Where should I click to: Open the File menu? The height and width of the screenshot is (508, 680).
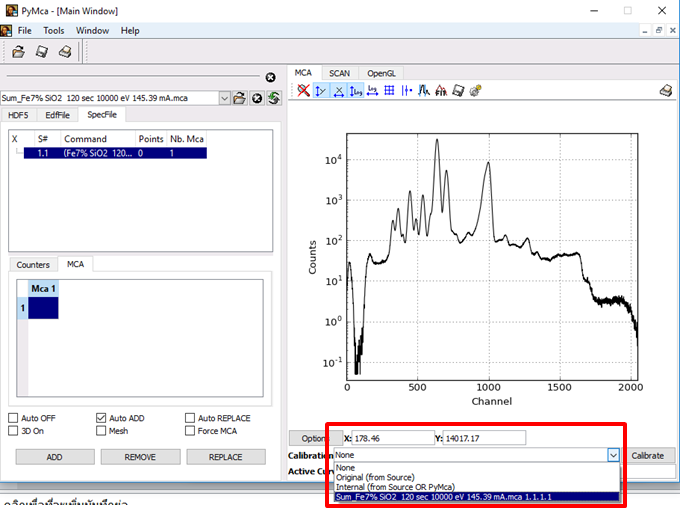click(24, 30)
